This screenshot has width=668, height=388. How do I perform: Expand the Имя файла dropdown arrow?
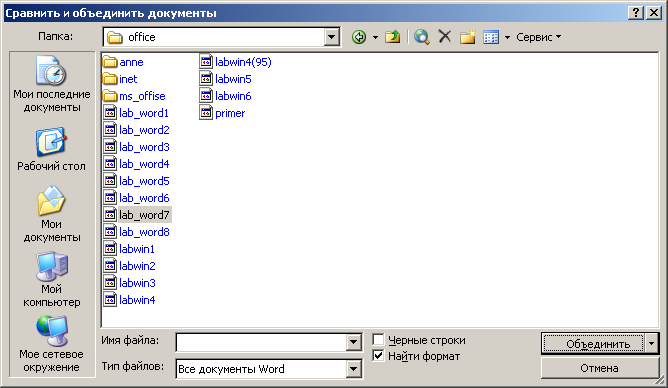[x=354, y=342]
